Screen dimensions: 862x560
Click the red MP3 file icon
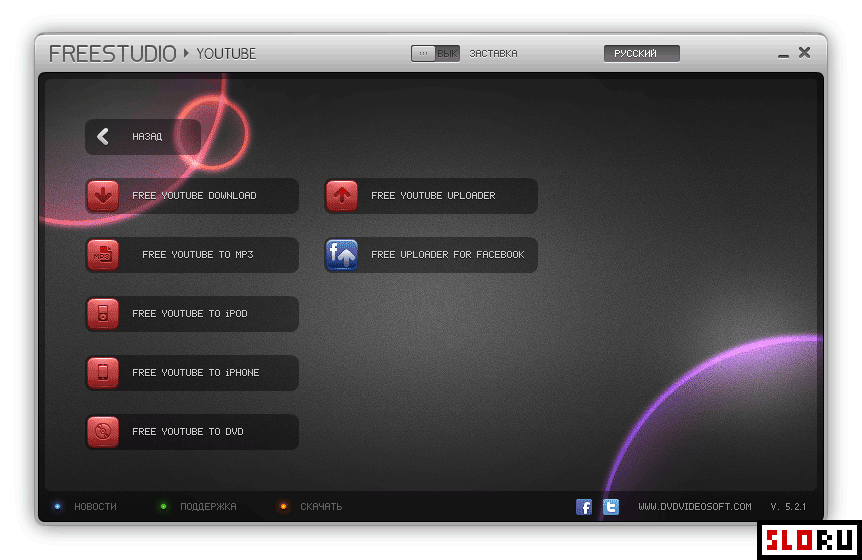103,254
